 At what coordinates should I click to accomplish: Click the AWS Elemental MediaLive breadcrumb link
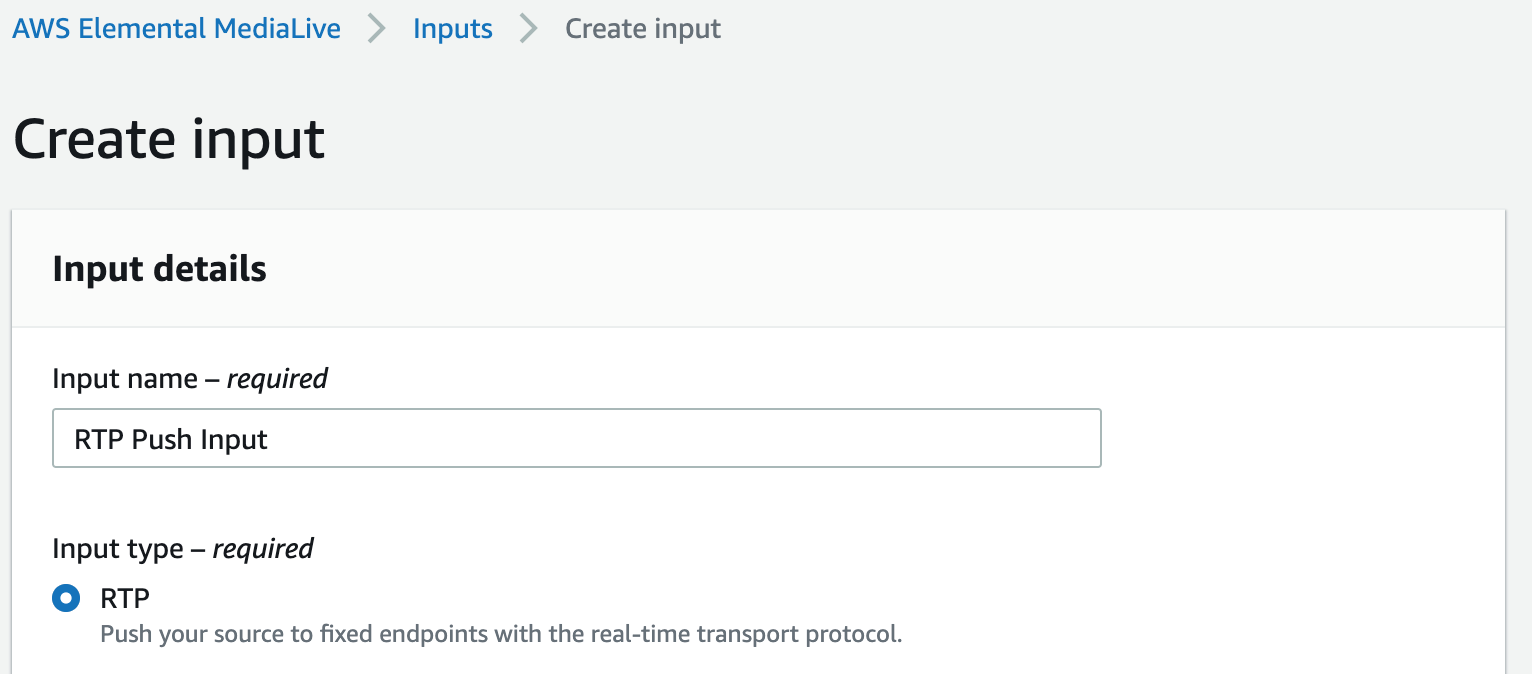176,28
